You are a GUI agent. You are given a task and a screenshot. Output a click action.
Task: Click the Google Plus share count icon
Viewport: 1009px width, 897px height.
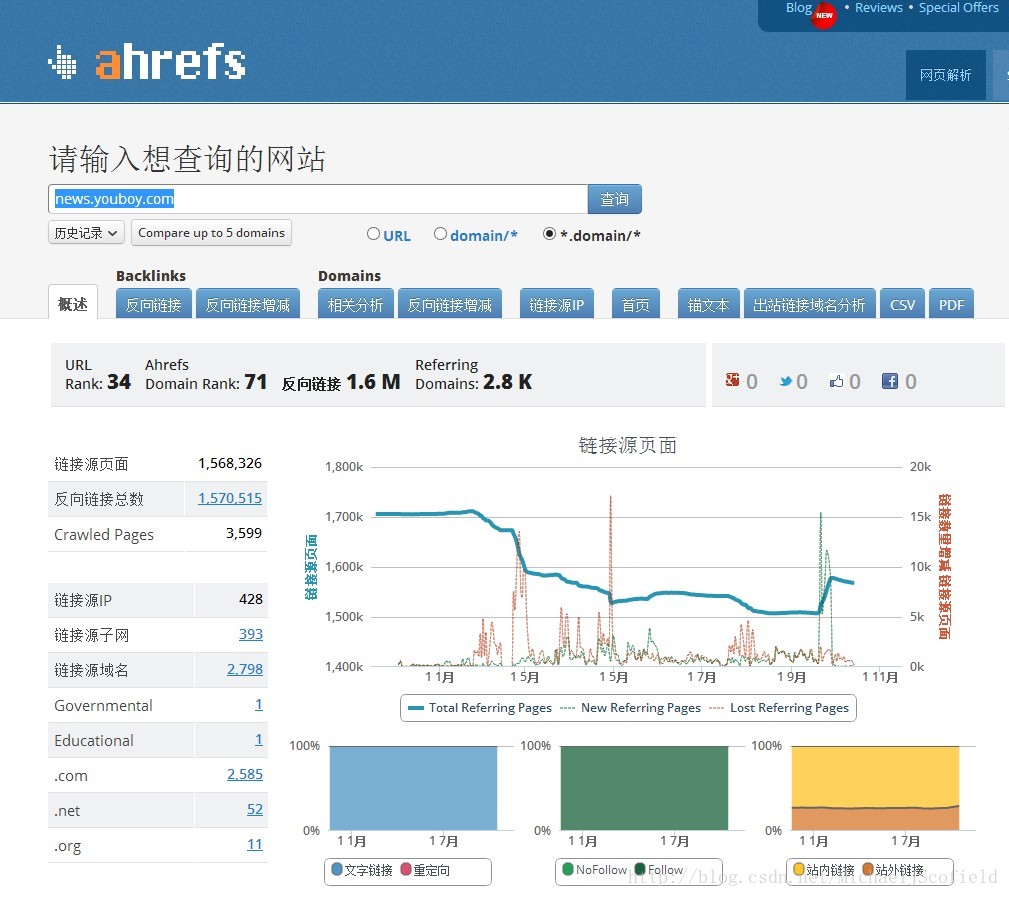732,380
